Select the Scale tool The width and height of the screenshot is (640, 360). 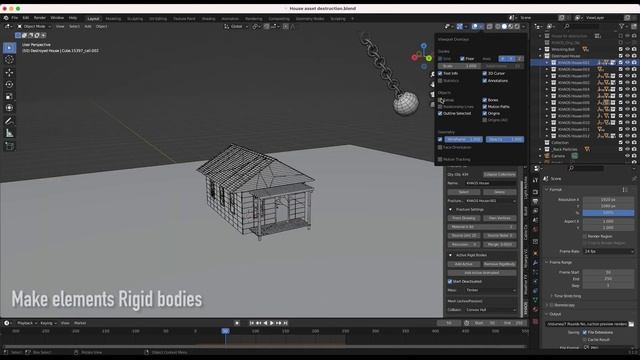point(9,96)
